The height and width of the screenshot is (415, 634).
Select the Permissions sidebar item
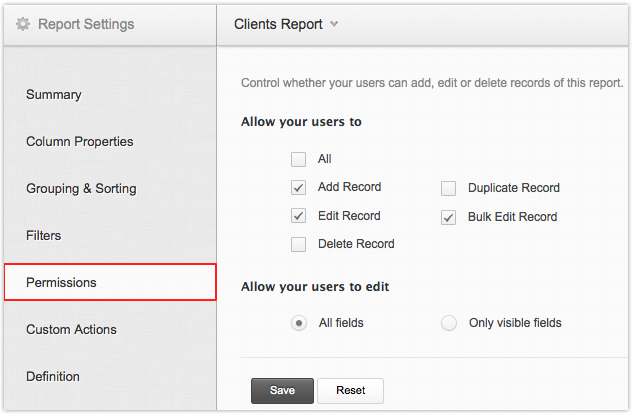61,283
